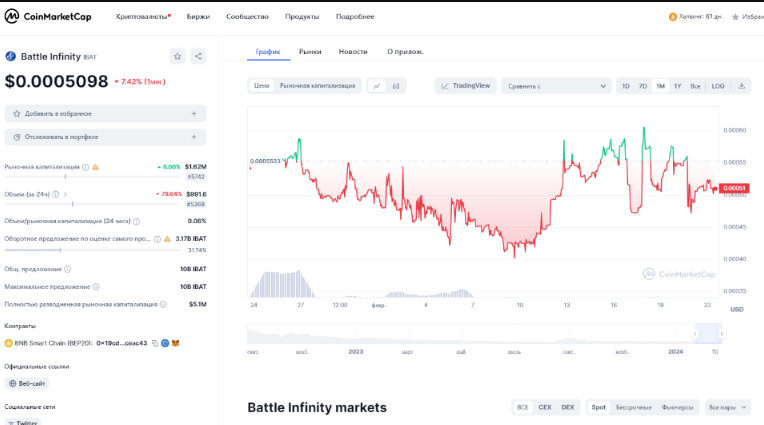
Task: Filter markets by DEX
Action: point(568,407)
